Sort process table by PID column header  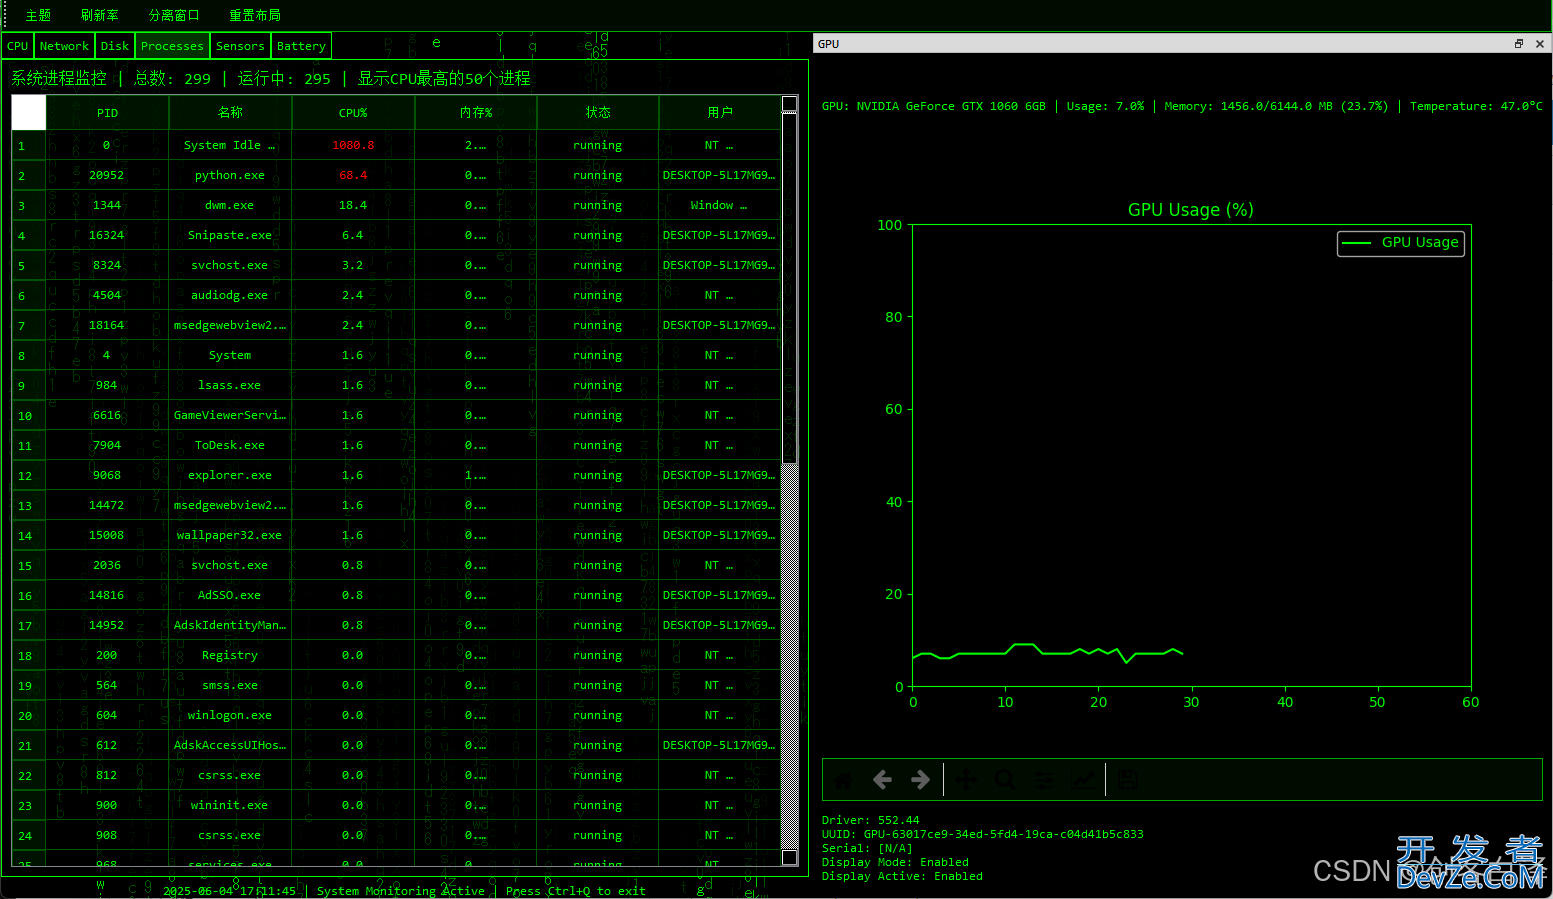pos(107,113)
